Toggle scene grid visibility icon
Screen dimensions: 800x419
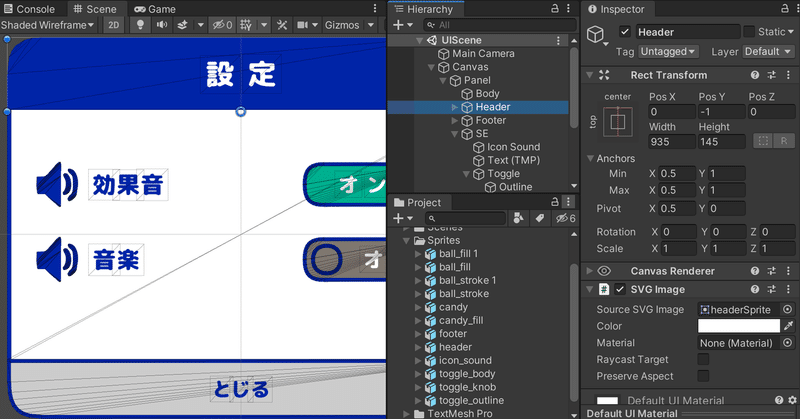[246, 24]
